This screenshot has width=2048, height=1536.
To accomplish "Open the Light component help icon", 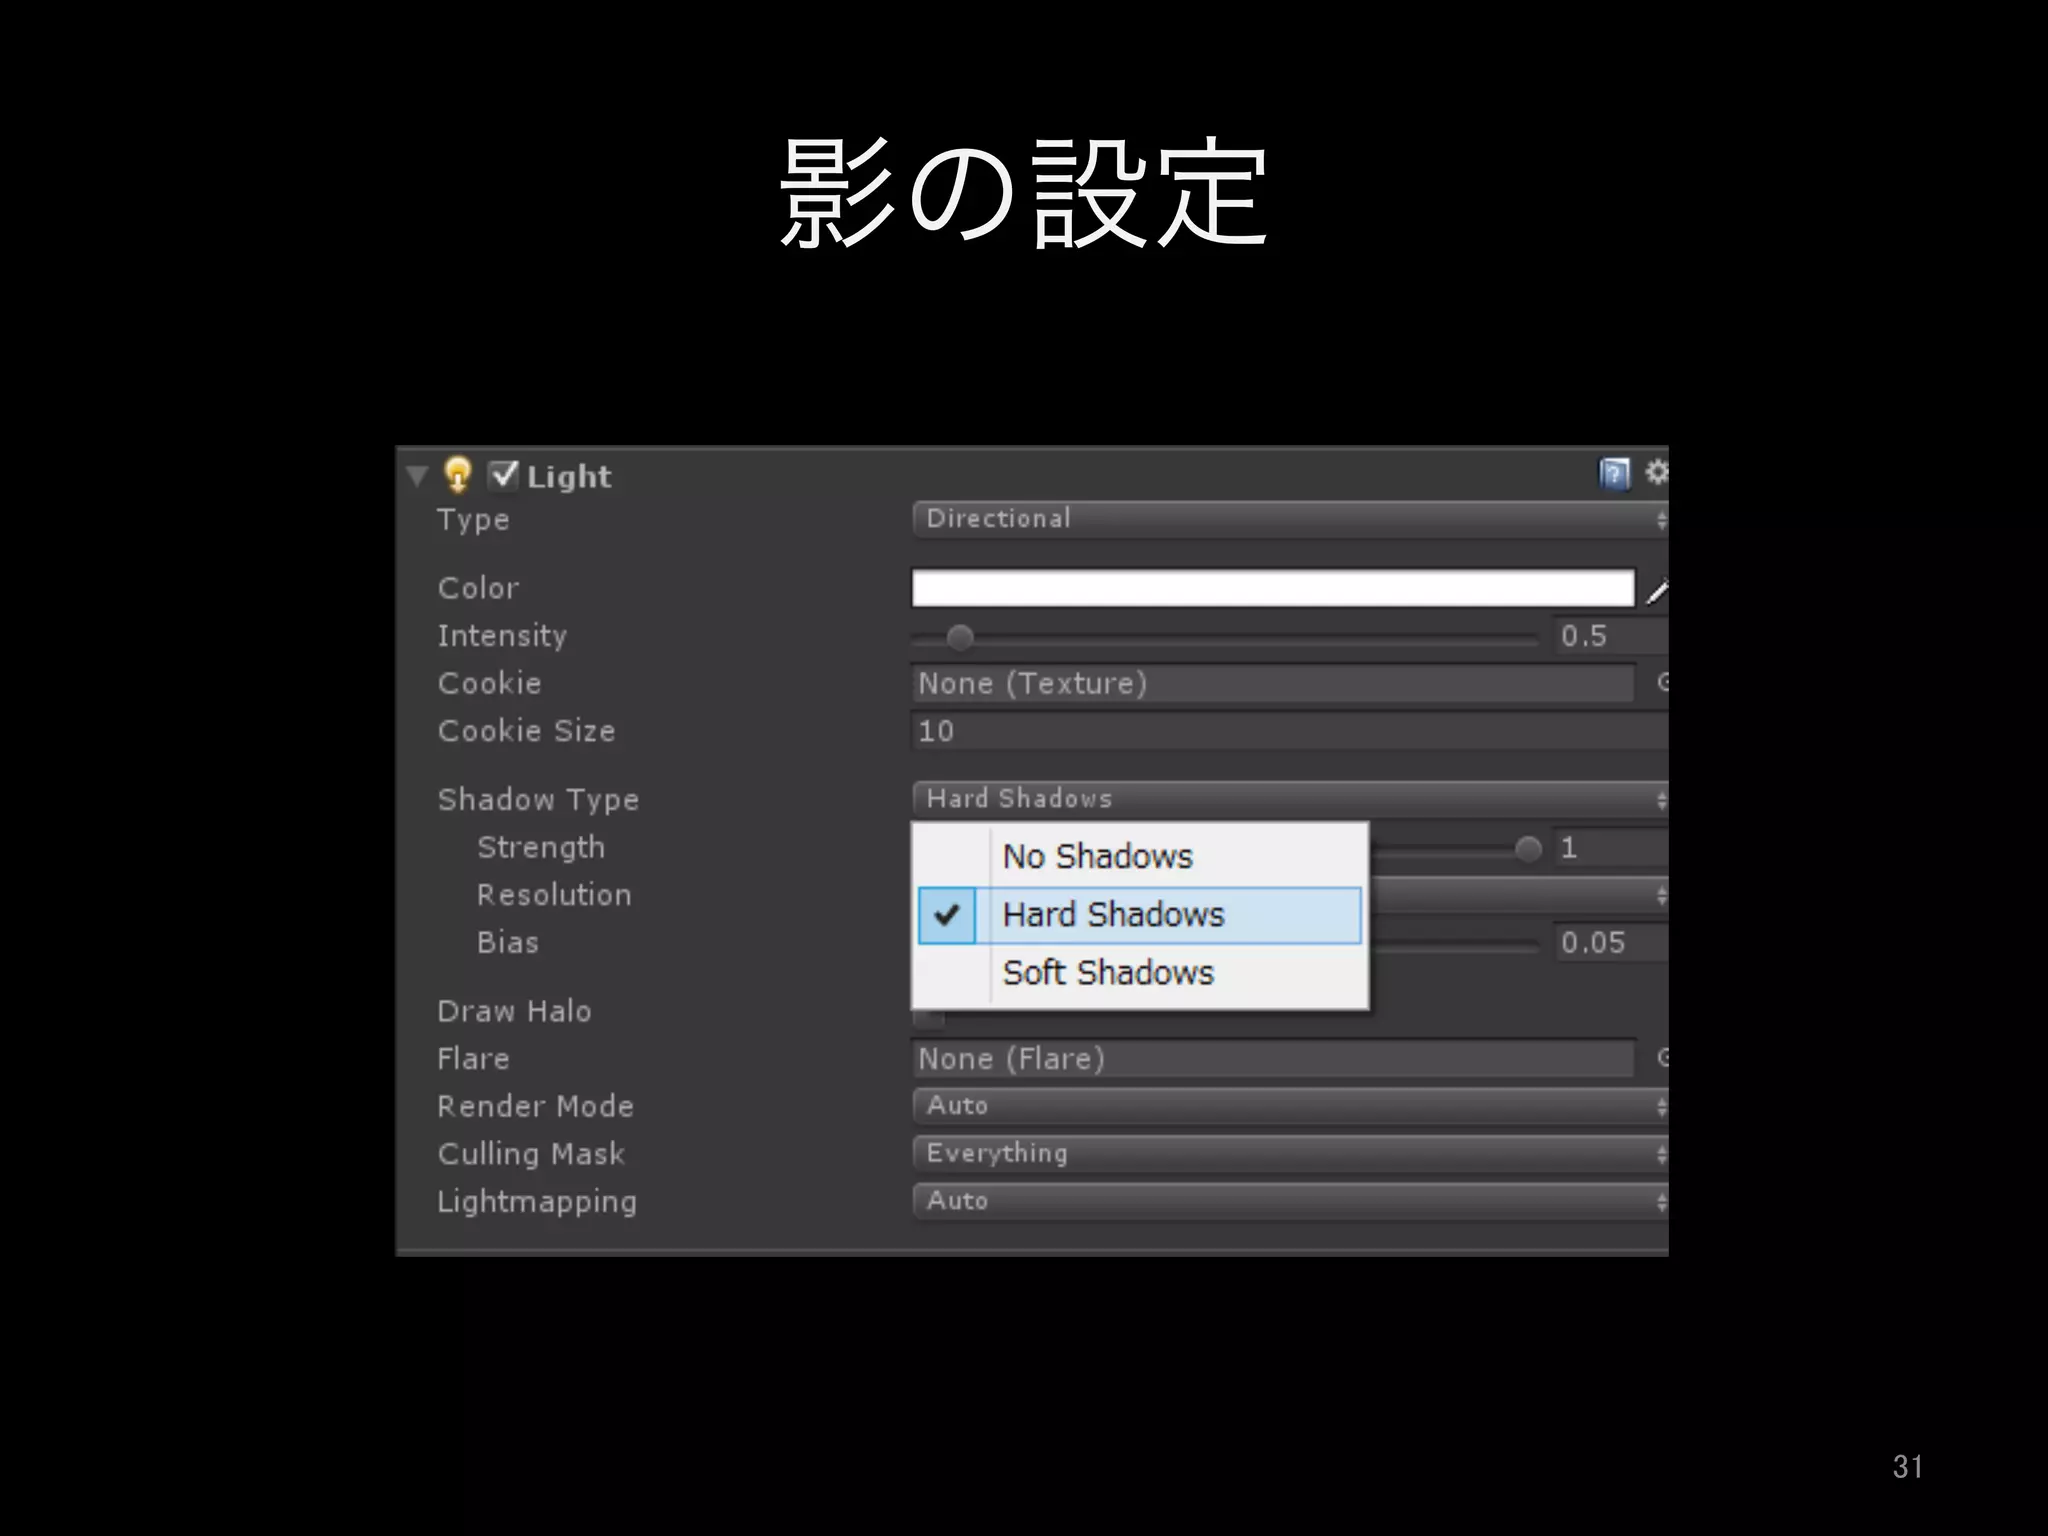I will (x=1614, y=473).
